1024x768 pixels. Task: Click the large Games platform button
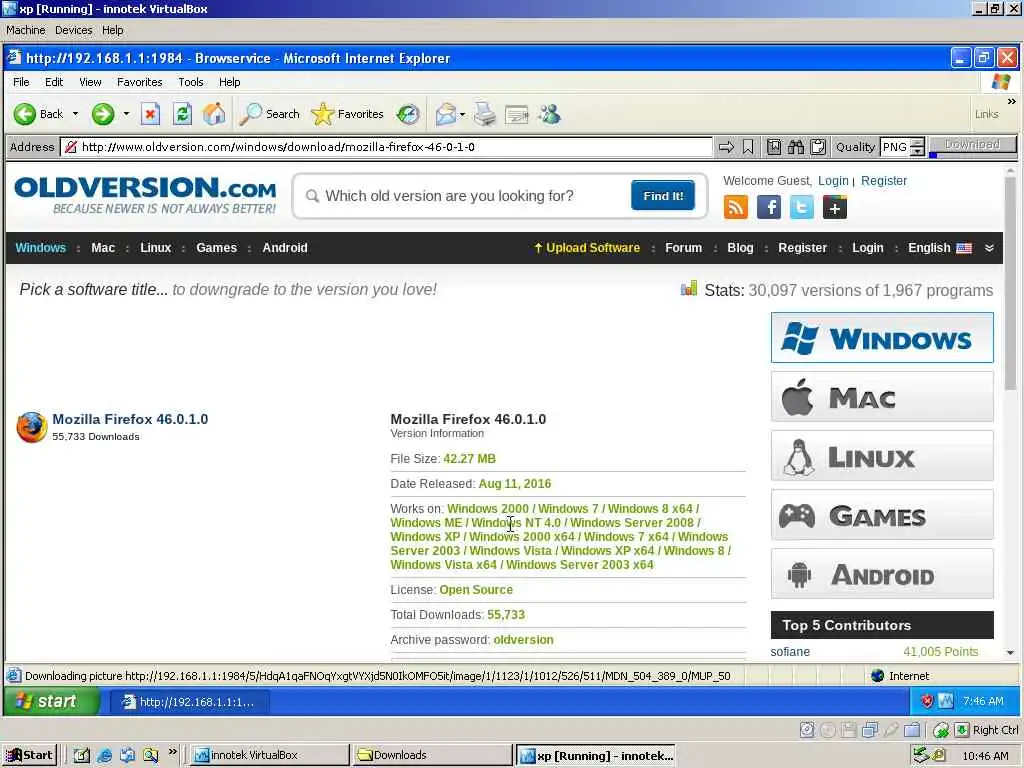(x=882, y=515)
